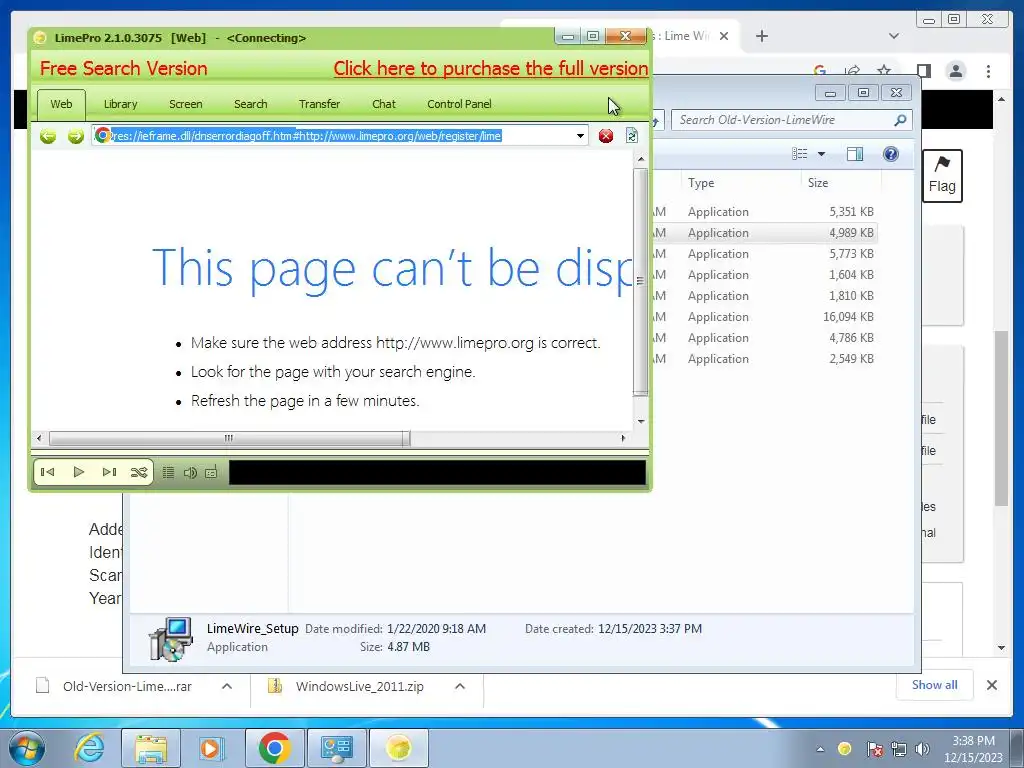Select the file row sized 16,094 KB
1024x768 pixels.
[x=764, y=316]
